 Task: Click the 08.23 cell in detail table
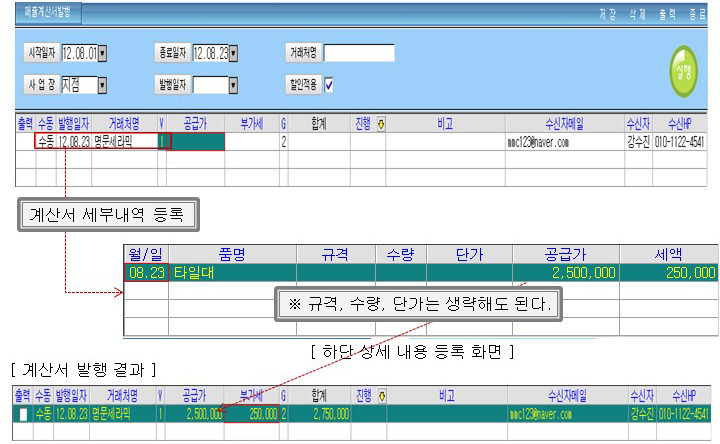pyautogui.click(x=147, y=273)
